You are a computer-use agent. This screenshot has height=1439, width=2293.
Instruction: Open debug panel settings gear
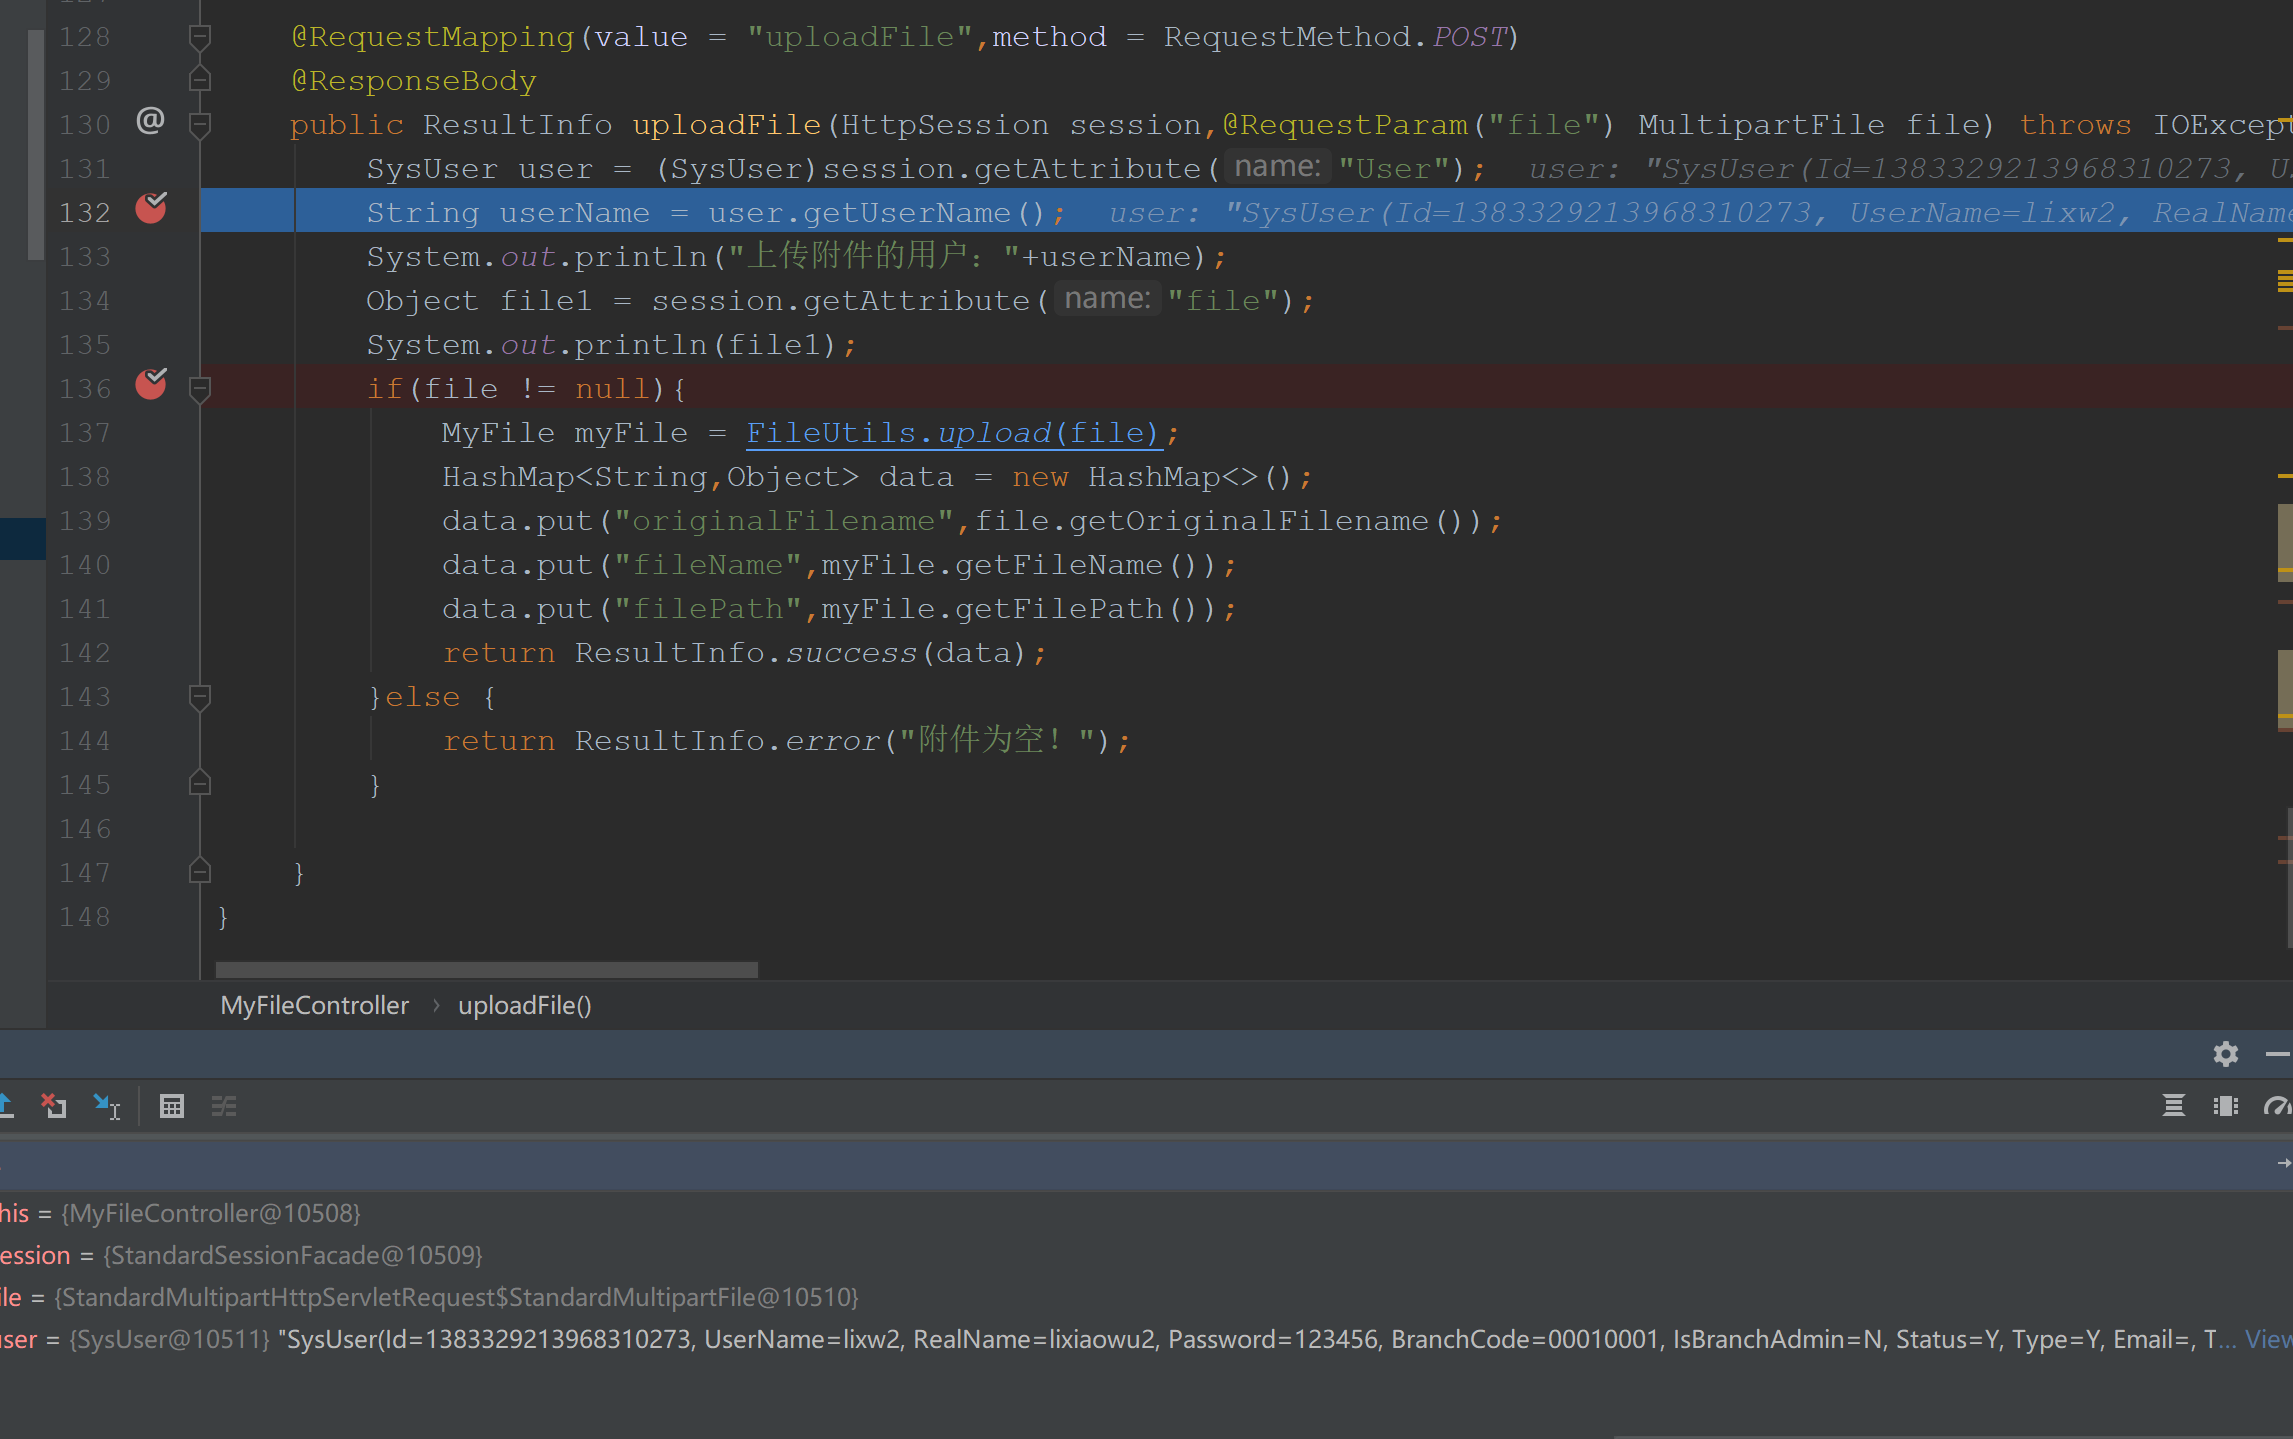pyautogui.click(x=2225, y=1054)
